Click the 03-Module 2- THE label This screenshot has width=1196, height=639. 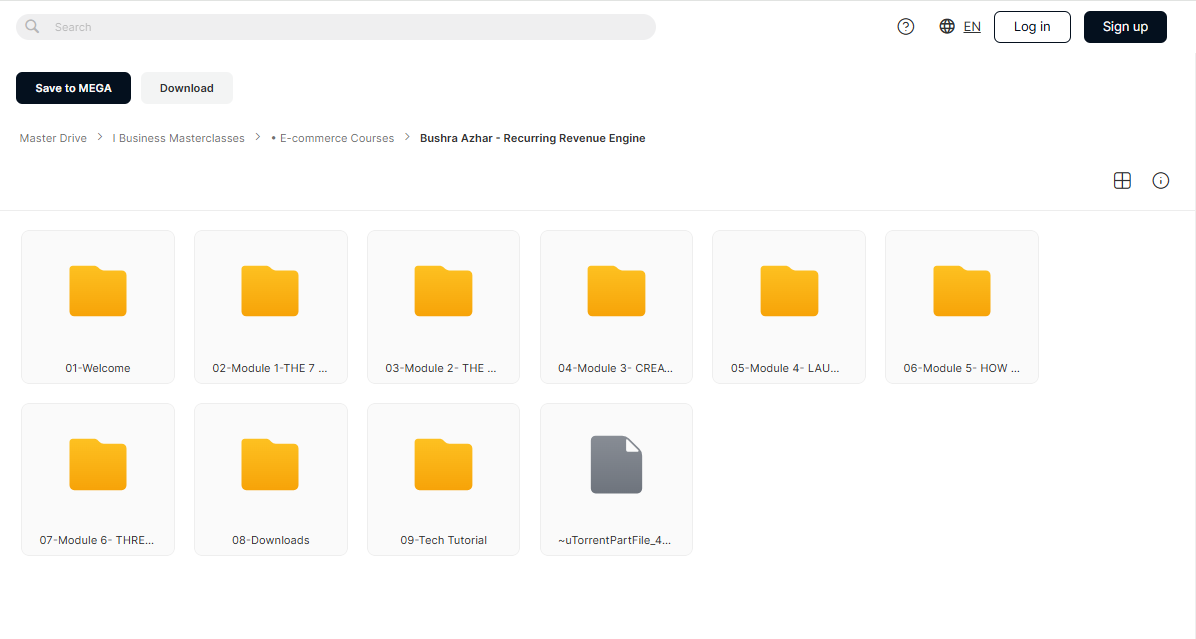click(441, 368)
